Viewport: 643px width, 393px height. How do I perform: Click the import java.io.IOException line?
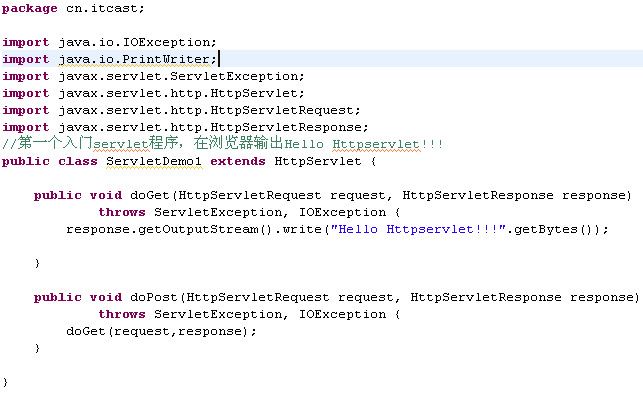(109, 42)
